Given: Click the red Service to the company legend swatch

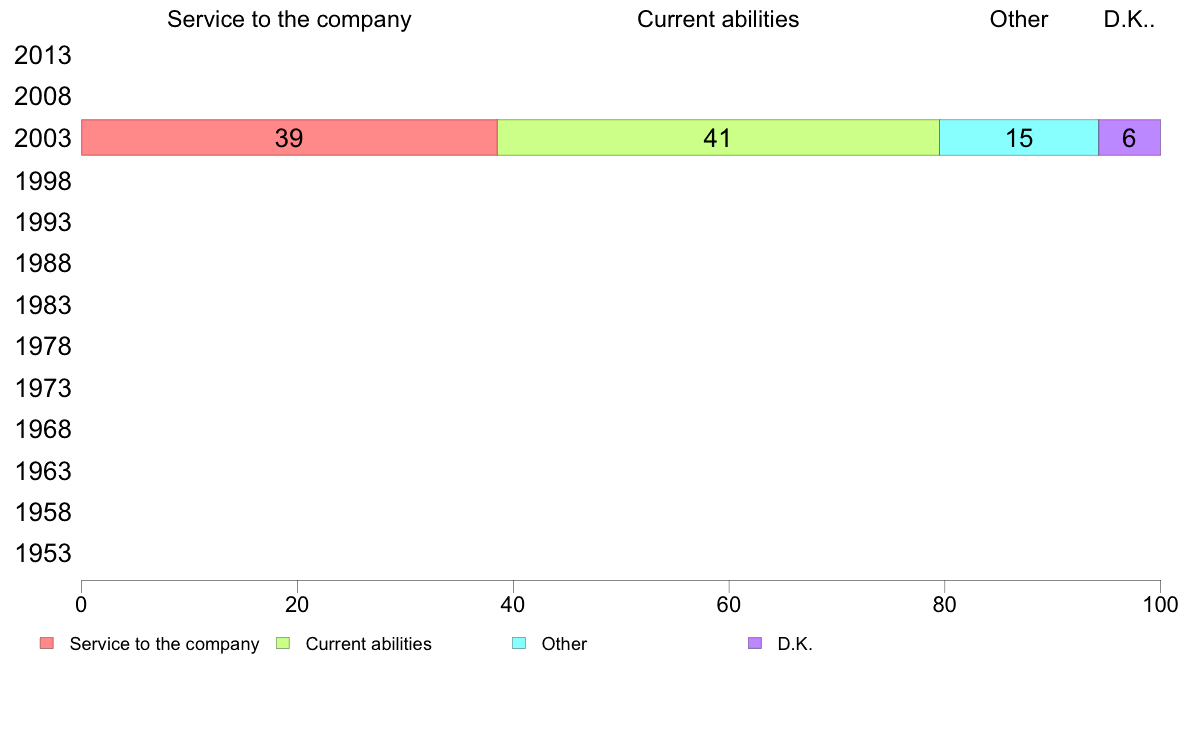Looking at the screenshot, I should (x=47, y=644).
